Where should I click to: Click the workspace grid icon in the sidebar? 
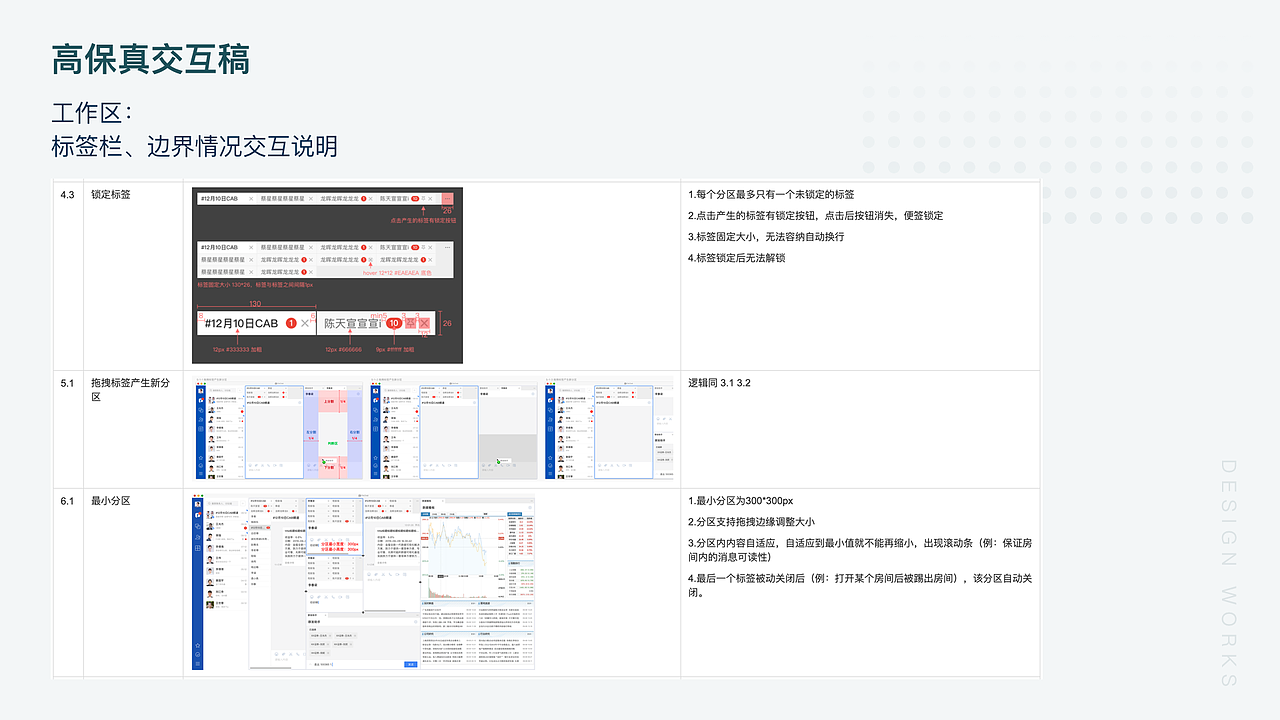click(197, 547)
